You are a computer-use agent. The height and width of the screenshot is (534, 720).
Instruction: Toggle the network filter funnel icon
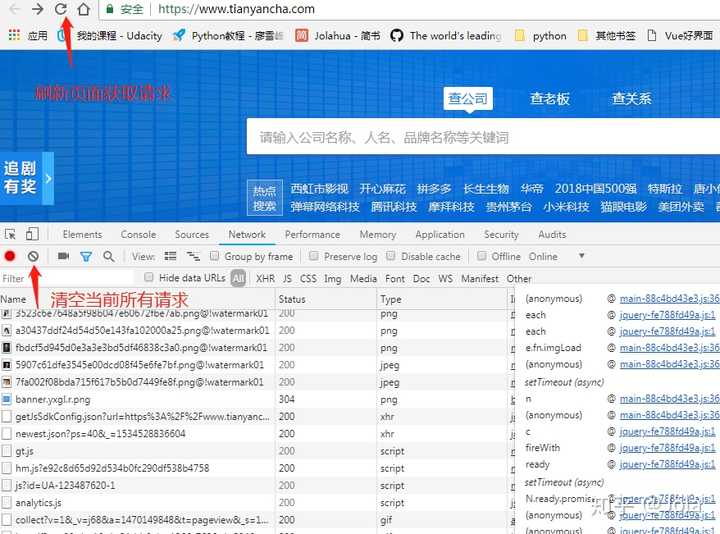pyautogui.click(x=86, y=257)
